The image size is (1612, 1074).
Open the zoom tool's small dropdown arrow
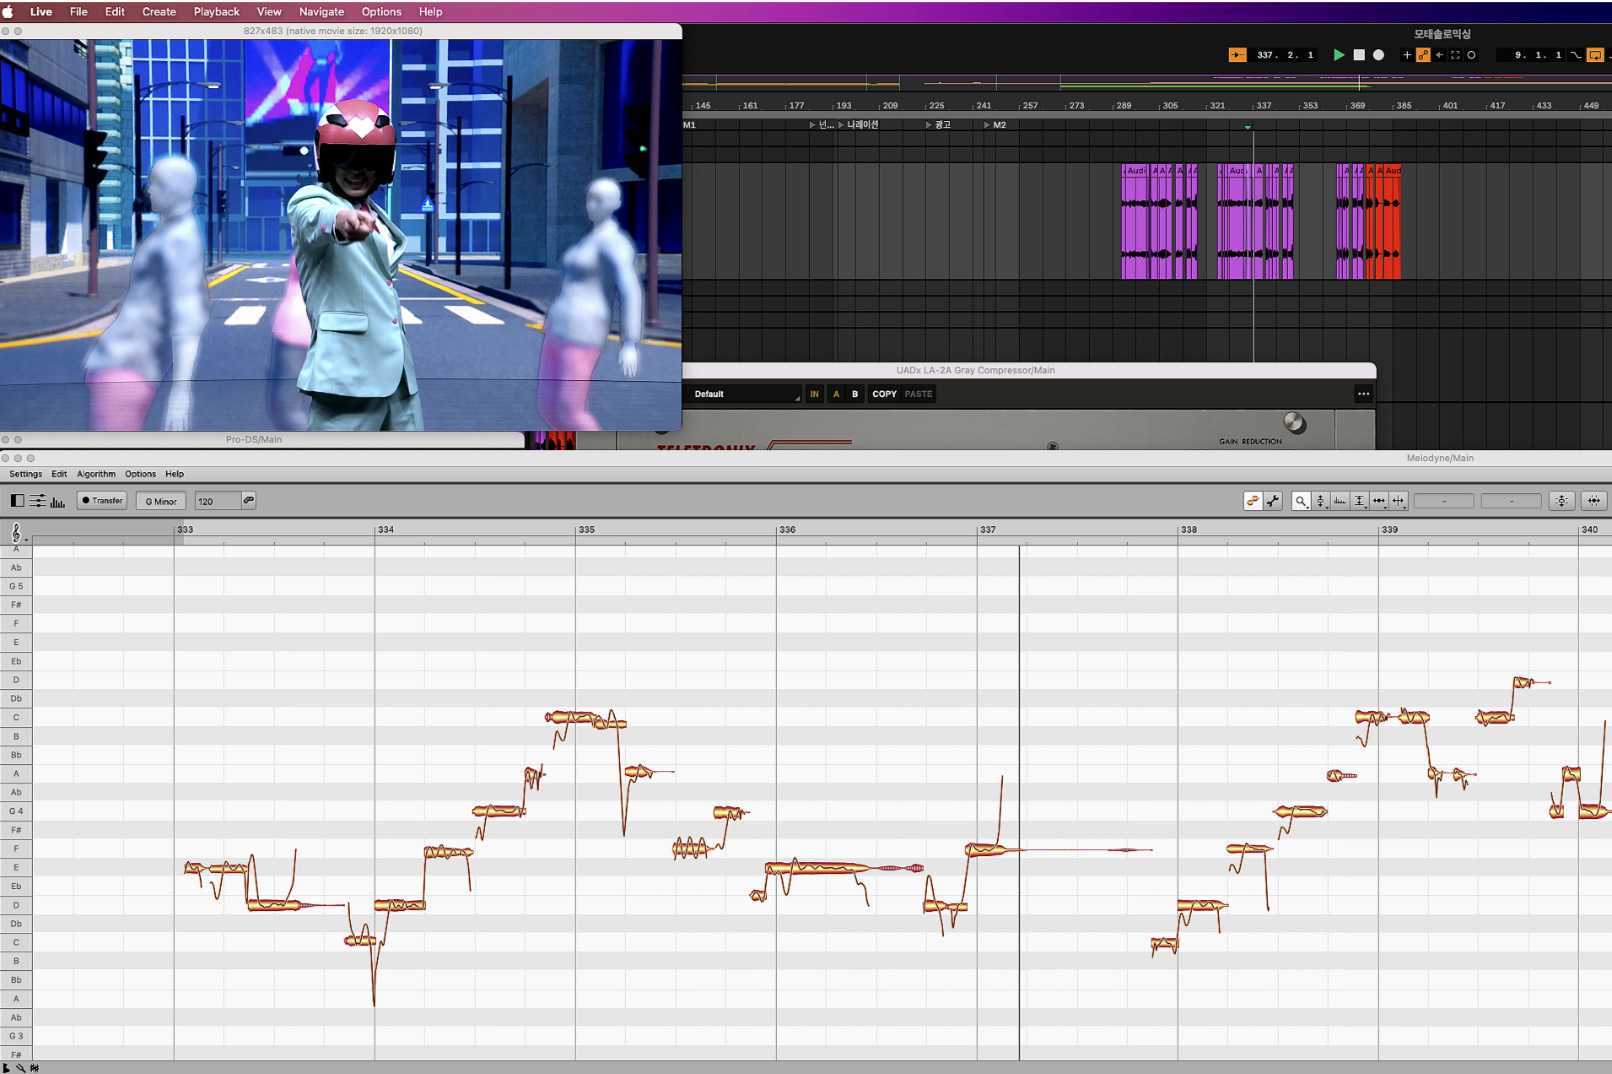1307,507
